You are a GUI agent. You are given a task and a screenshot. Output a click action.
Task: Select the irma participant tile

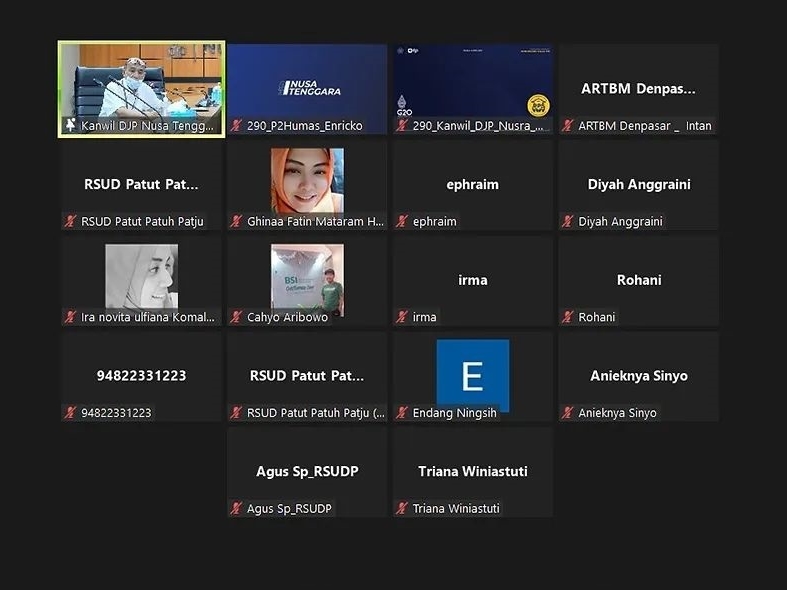[472, 280]
